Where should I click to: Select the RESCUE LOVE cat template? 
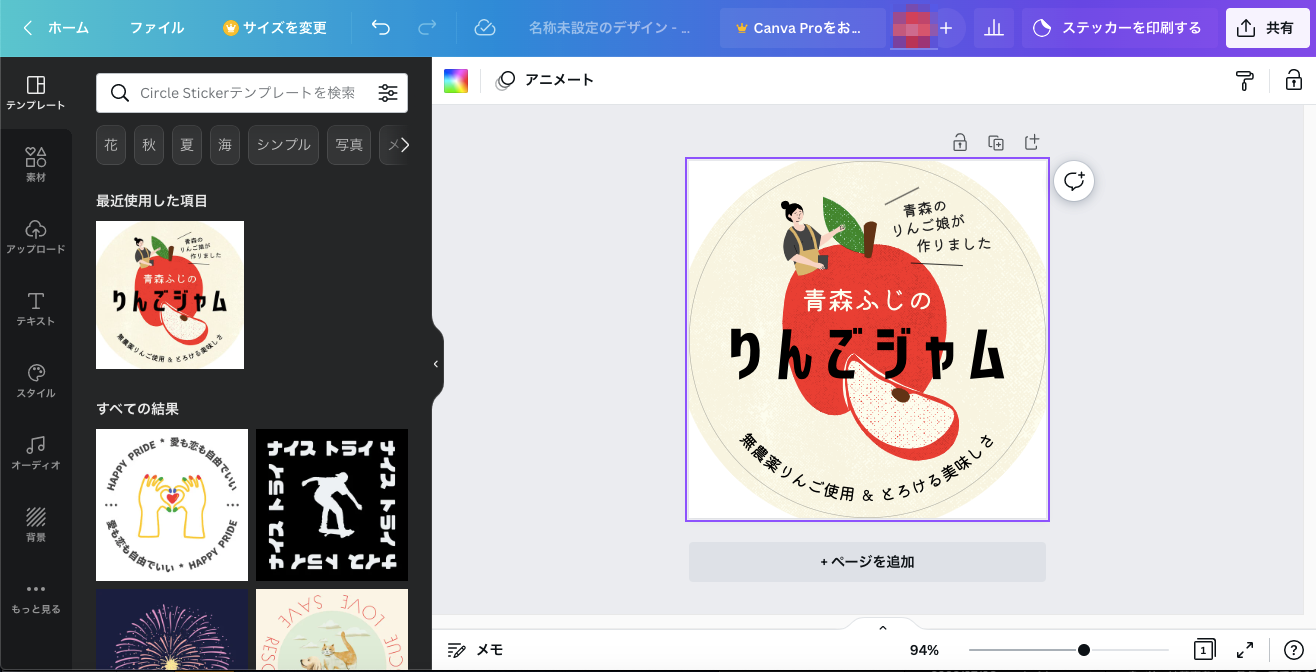pyautogui.click(x=332, y=630)
